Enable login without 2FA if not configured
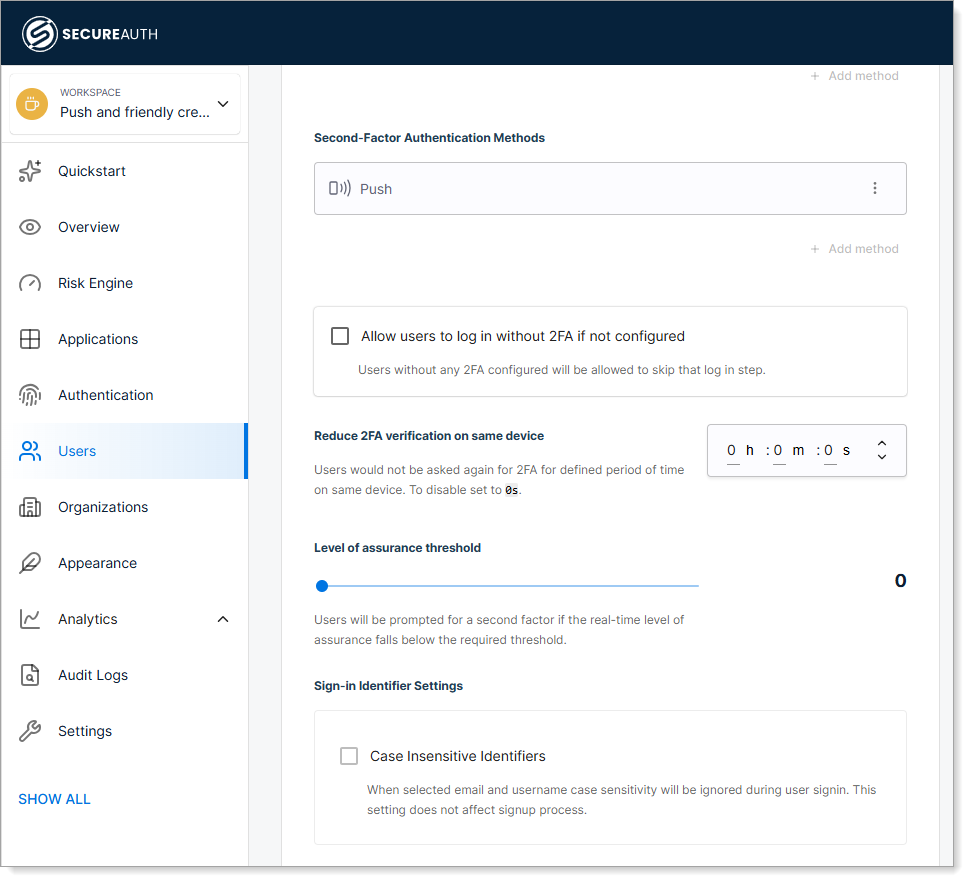The width and height of the screenshot is (969, 882). coord(339,336)
